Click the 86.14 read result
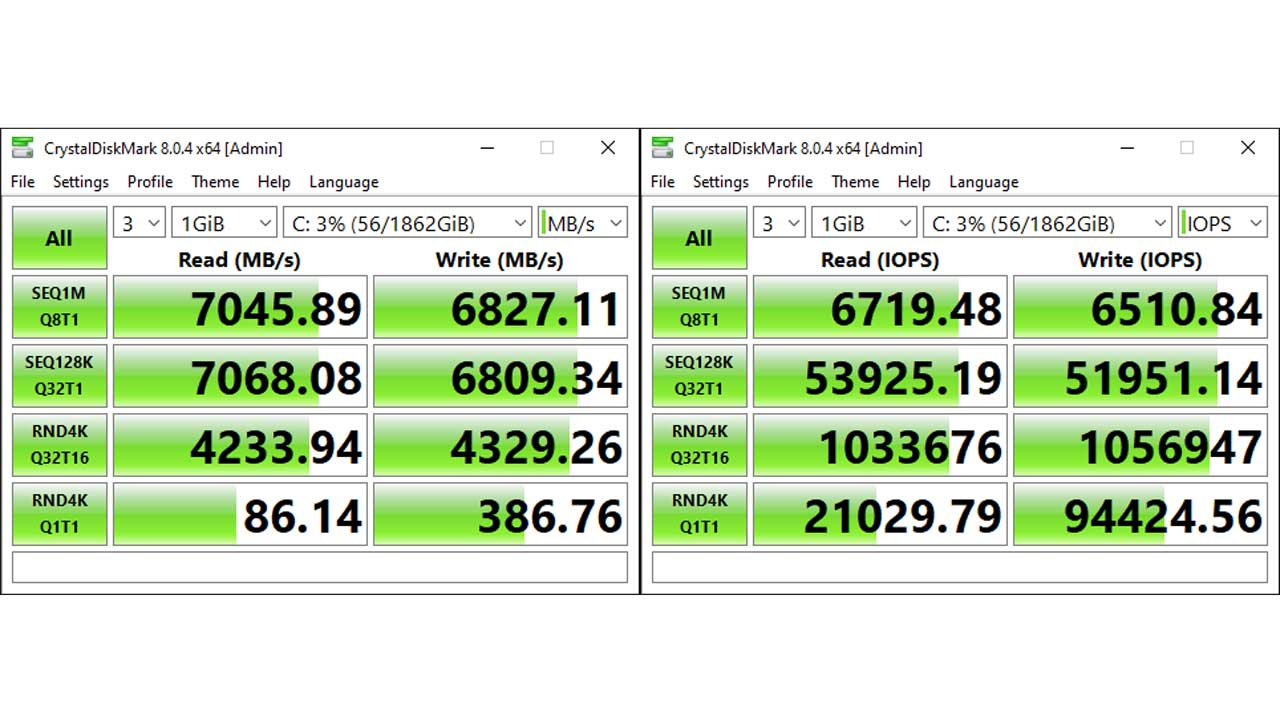 pos(240,514)
